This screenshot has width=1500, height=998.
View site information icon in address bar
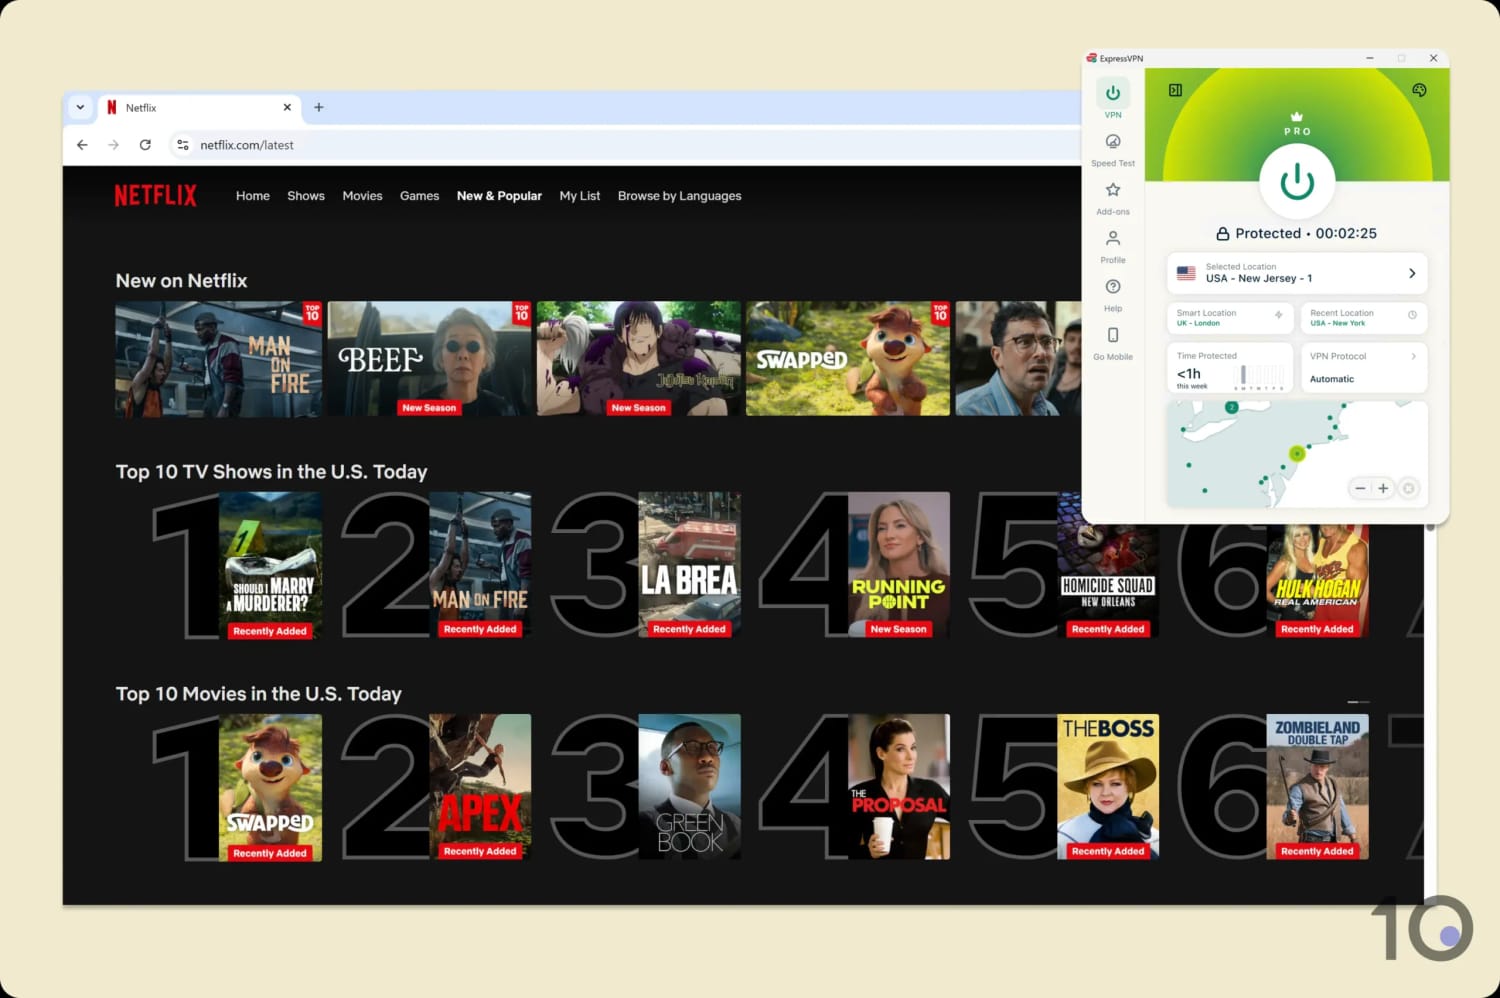point(182,145)
